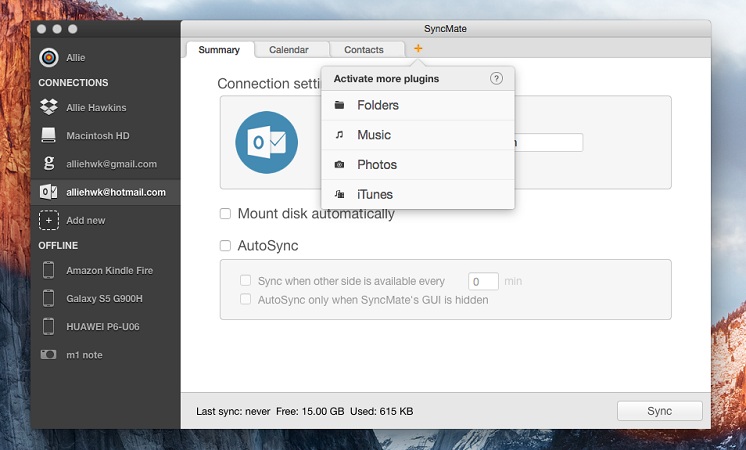Select the Amazon Kindle Fire device icon
The image size is (746, 450).
(49, 270)
